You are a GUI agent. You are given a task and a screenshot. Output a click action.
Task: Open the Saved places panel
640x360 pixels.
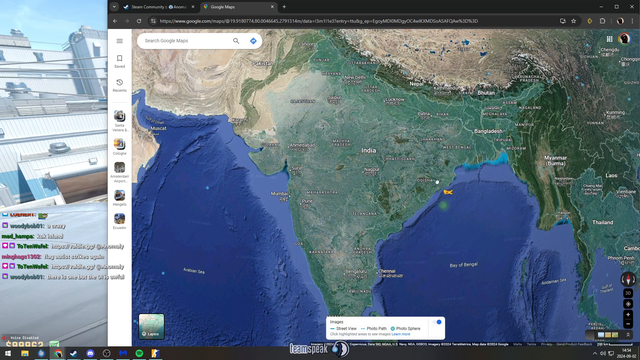120,61
